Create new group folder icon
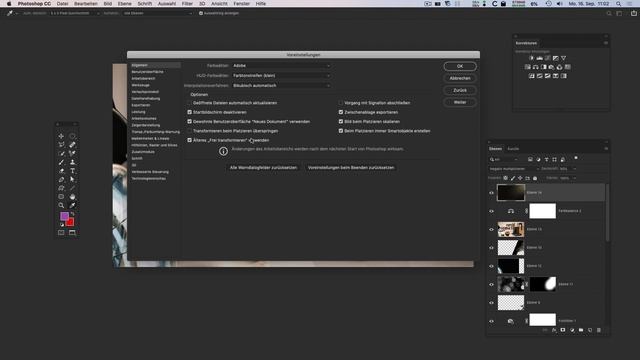 [581, 330]
